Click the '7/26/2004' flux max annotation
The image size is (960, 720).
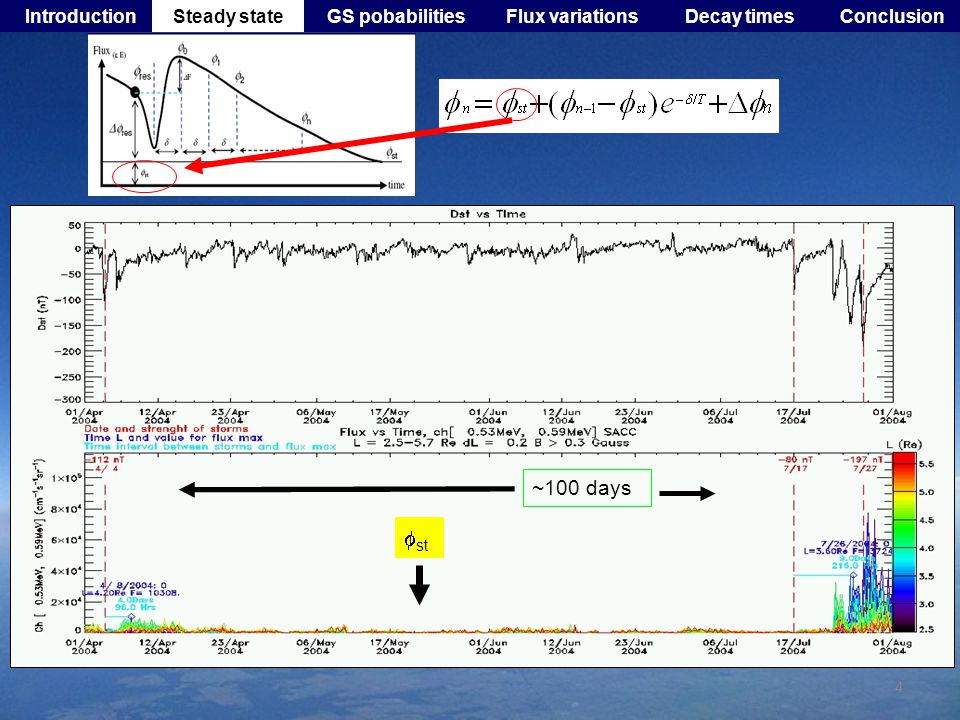tap(848, 547)
